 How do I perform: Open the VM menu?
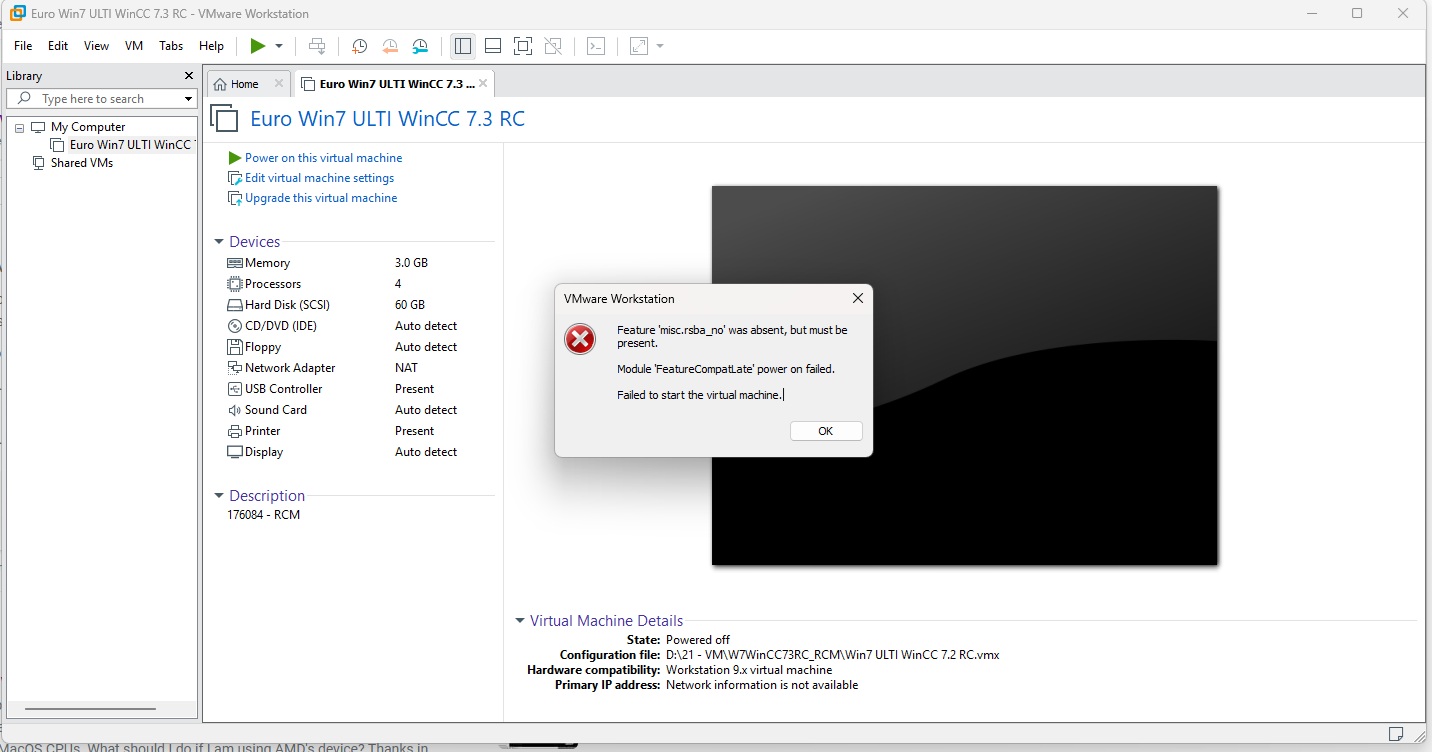tap(134, 46)
